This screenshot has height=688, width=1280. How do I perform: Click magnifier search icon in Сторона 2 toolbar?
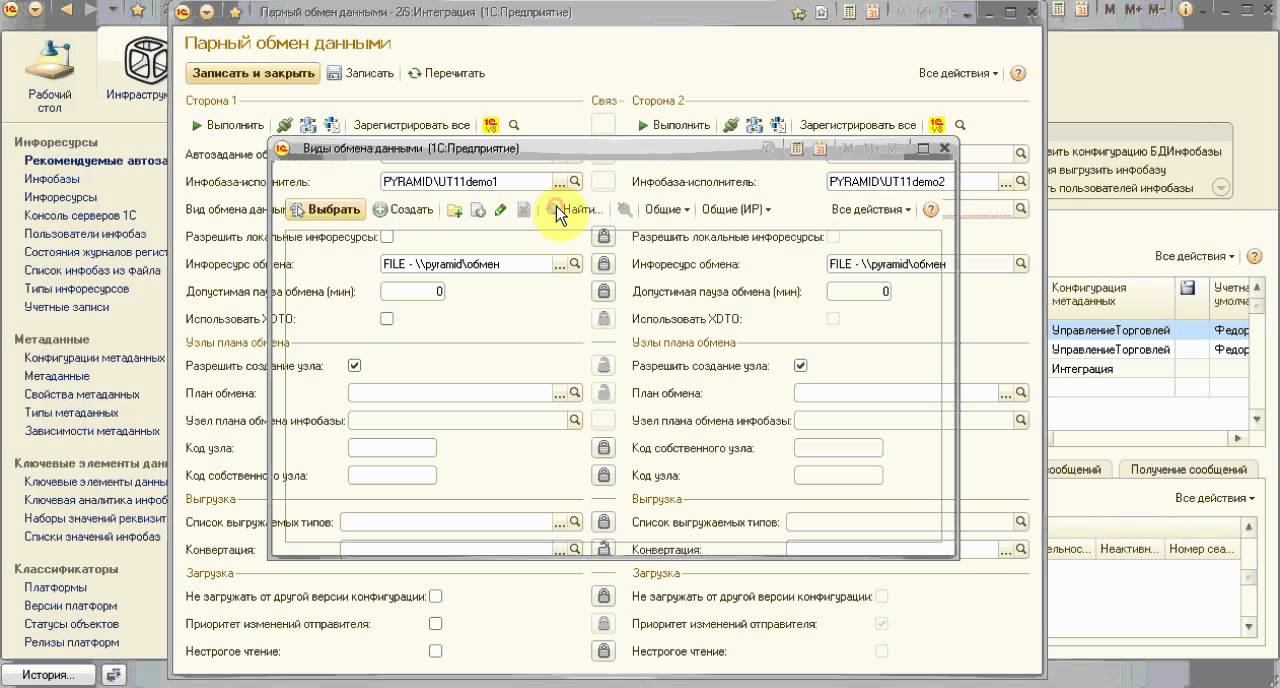960,125
